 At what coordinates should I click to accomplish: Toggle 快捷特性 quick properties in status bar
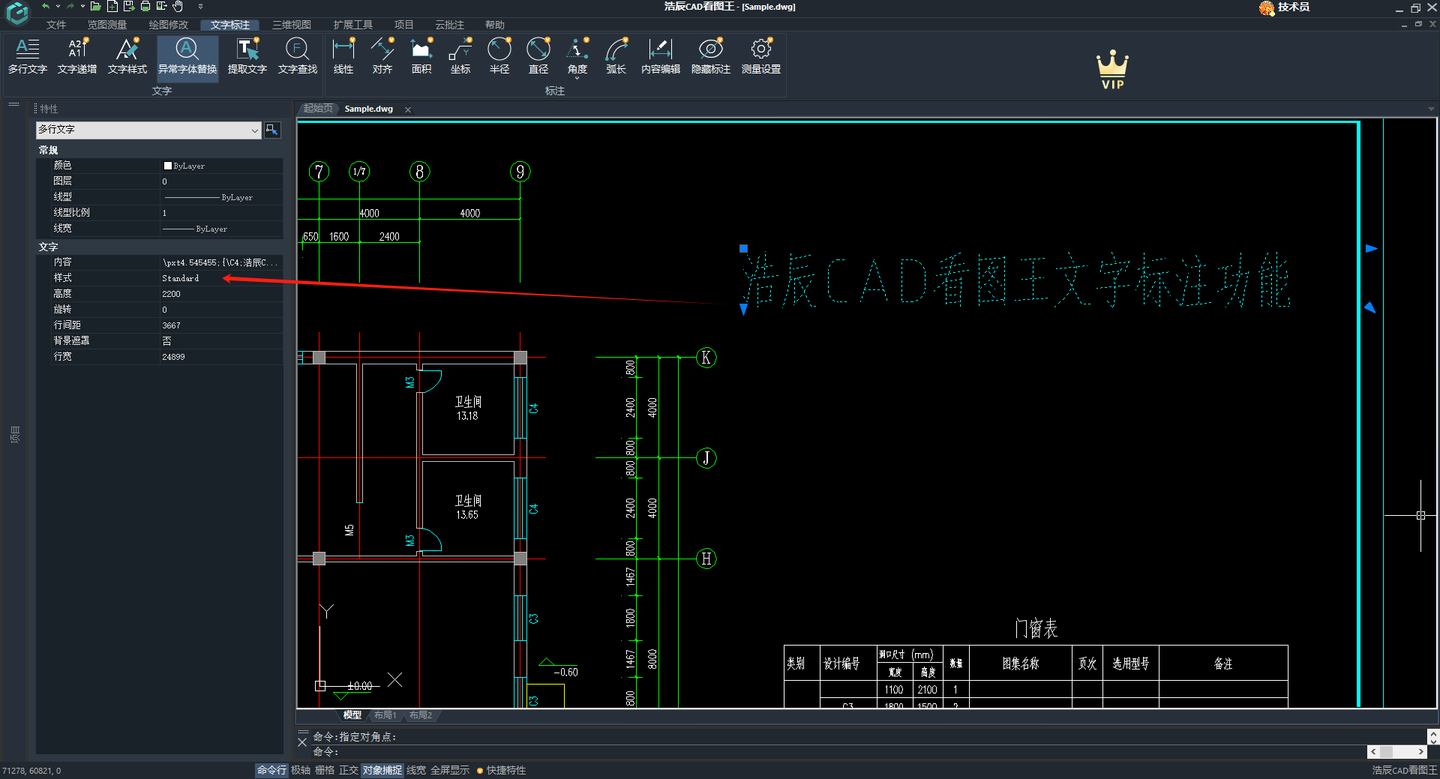[x=501, y=770]
